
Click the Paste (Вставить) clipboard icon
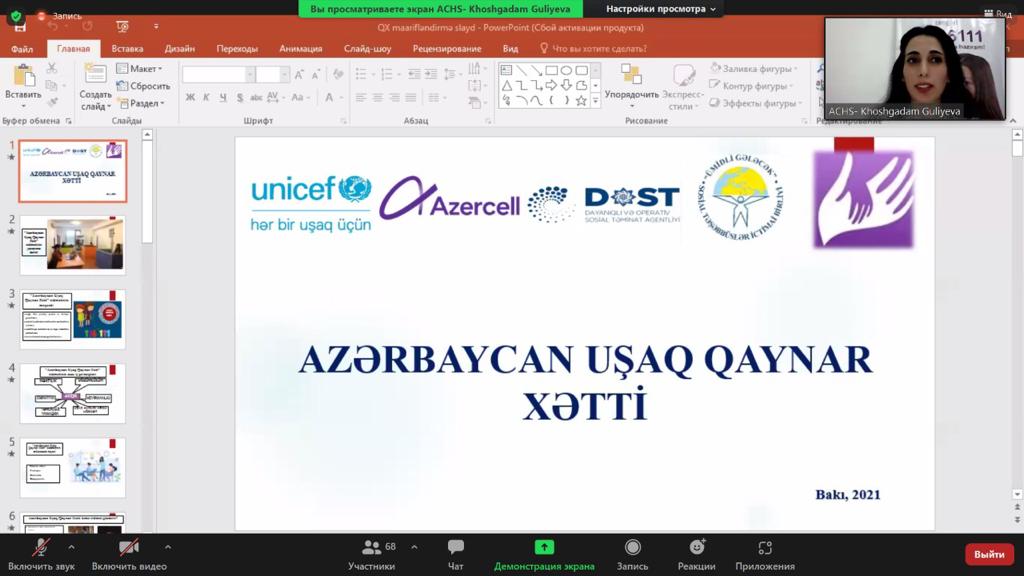[24, 76]
